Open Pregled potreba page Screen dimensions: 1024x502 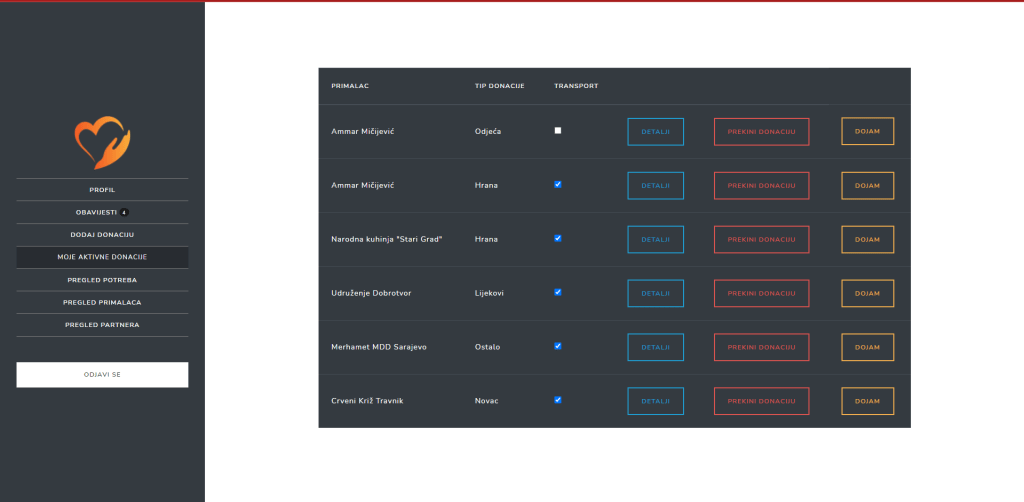click(102, 280)
